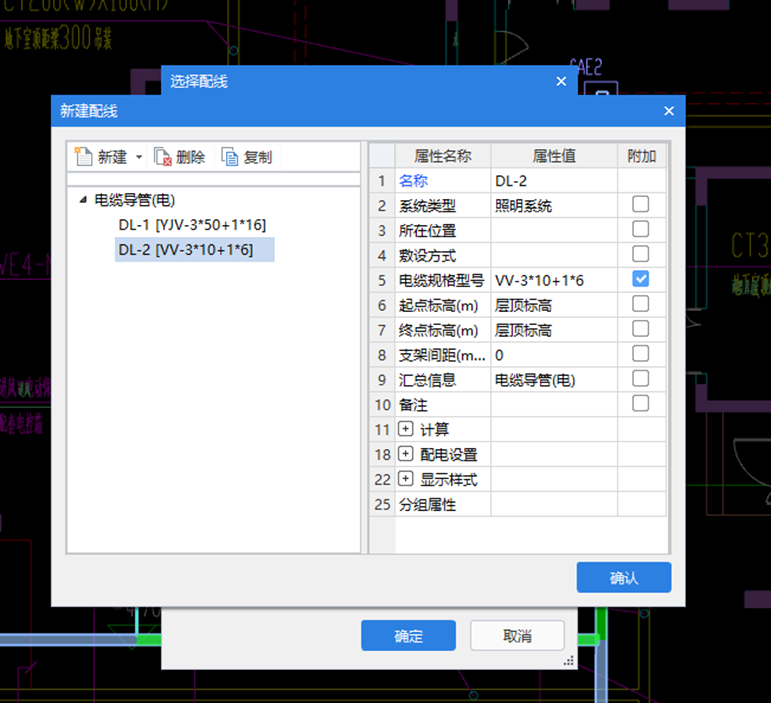Select DL-2 [VV-3*10+1*6] in the tree
The image size is (771, 703).
(x=186, y=249)
